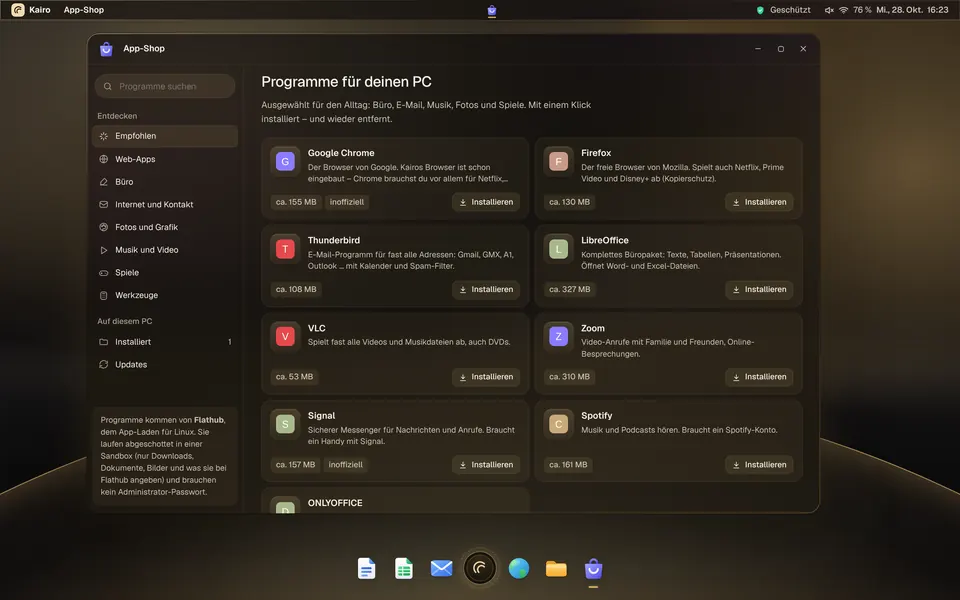
Task: Install LibreOffice
Action: coord(759,290)
